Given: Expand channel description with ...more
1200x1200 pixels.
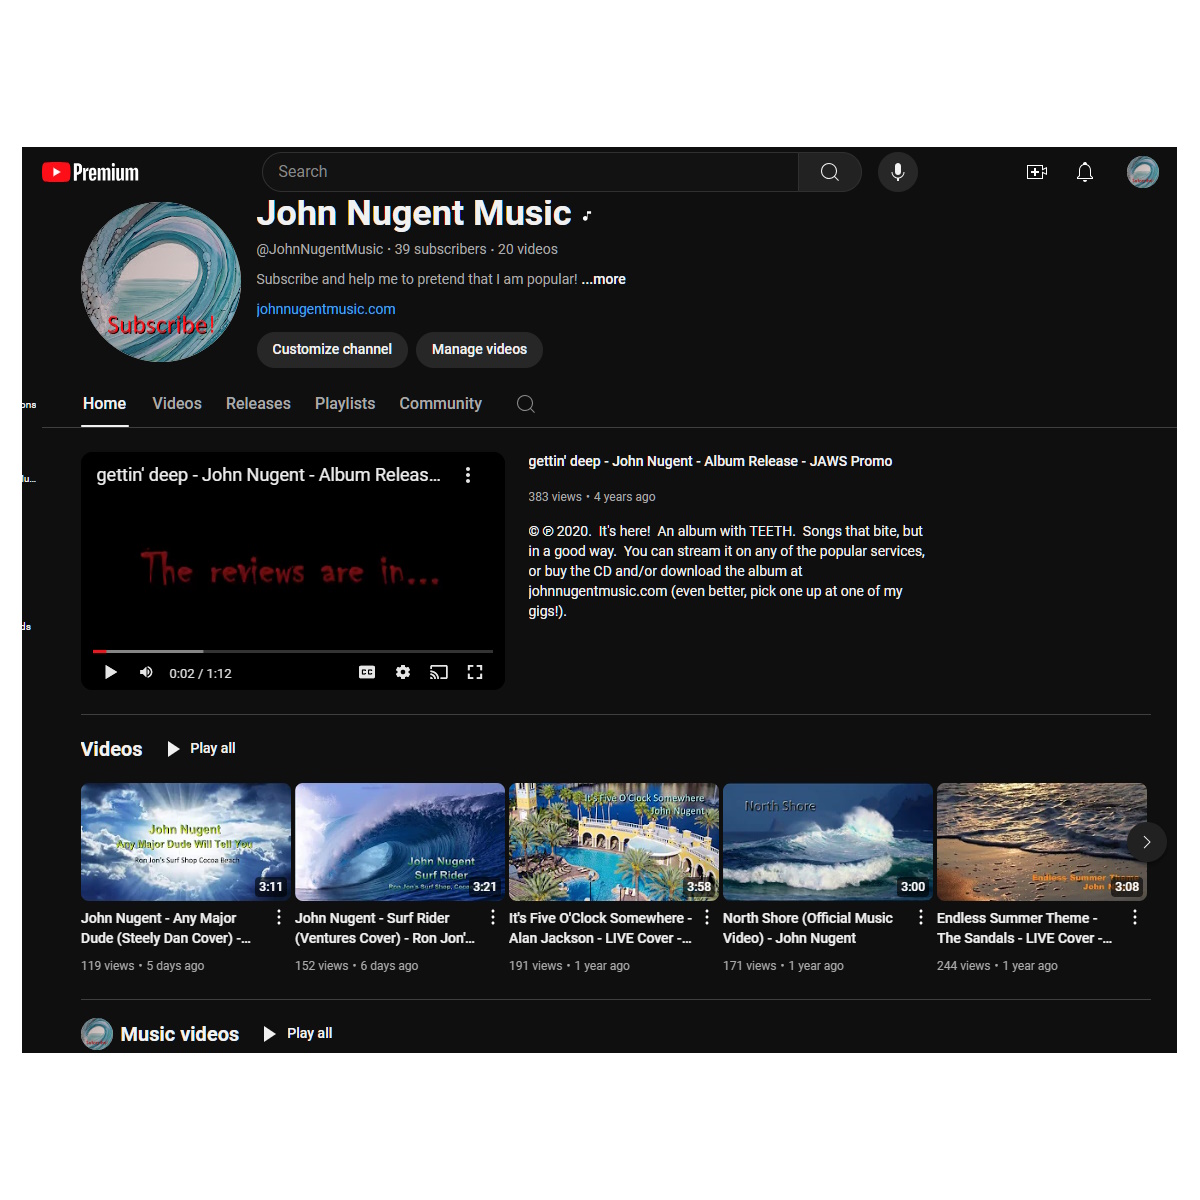Looking at the screenshot, I should pyautogui.click(x=604, y=279).
